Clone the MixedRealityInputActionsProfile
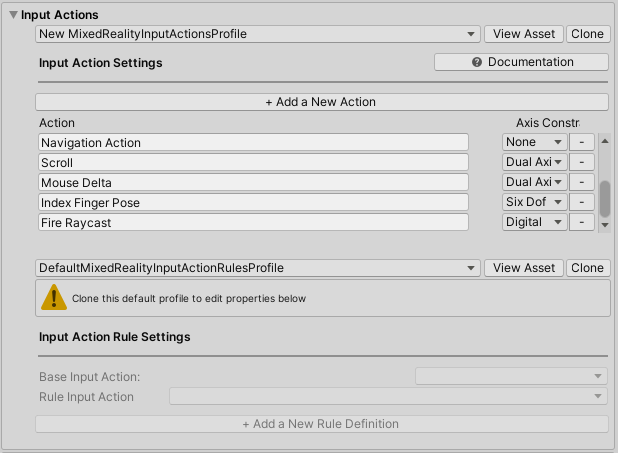 588,34
